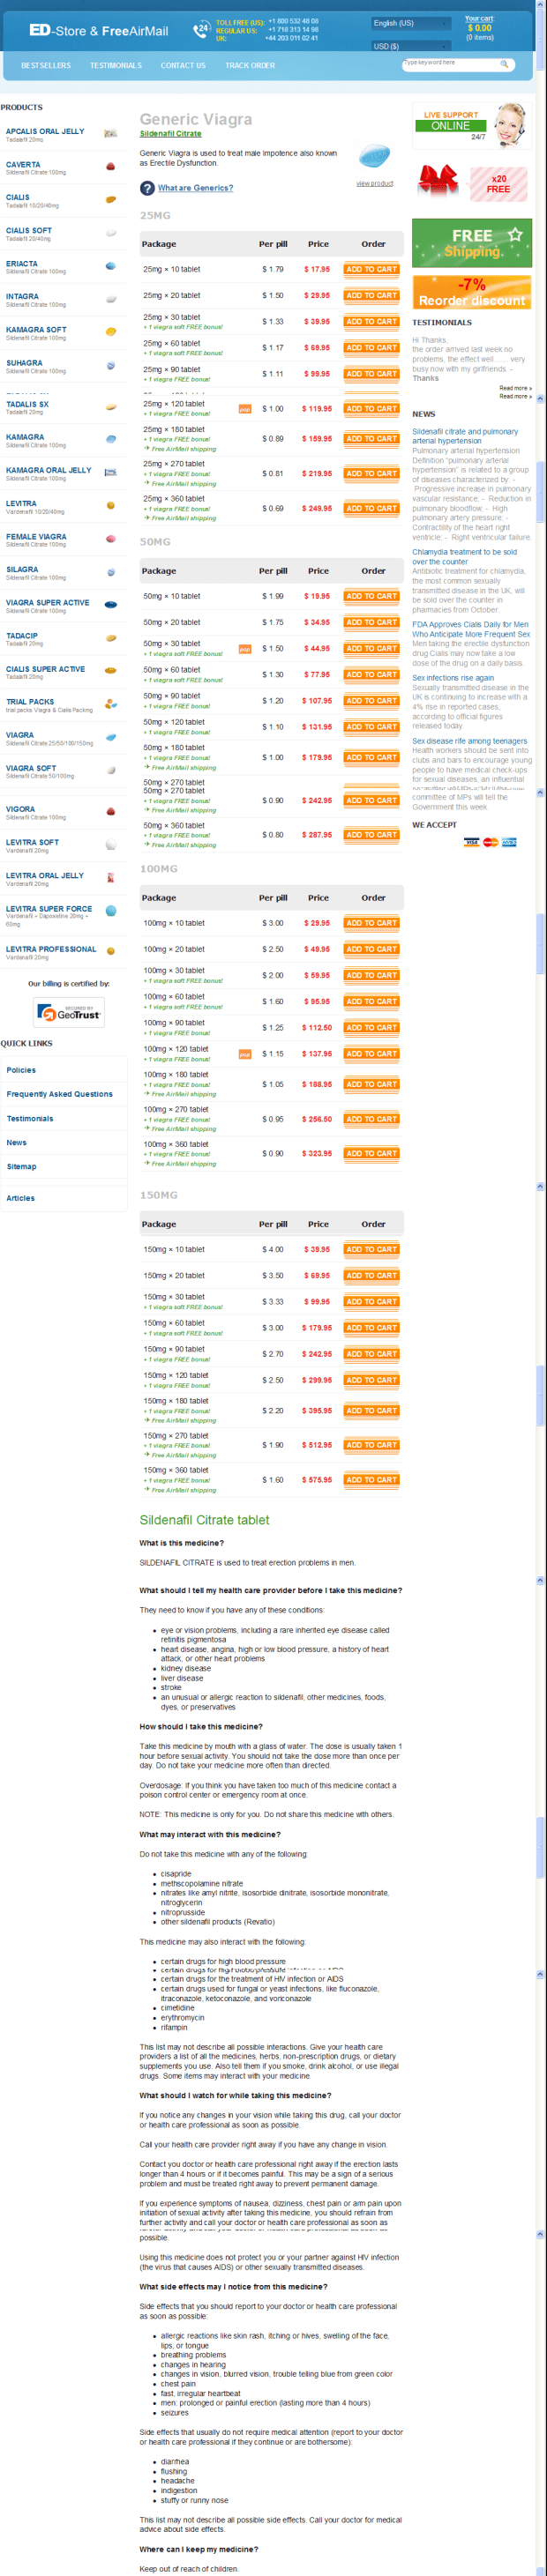Click the Caverta red pill icon

(x=110, y=166)
